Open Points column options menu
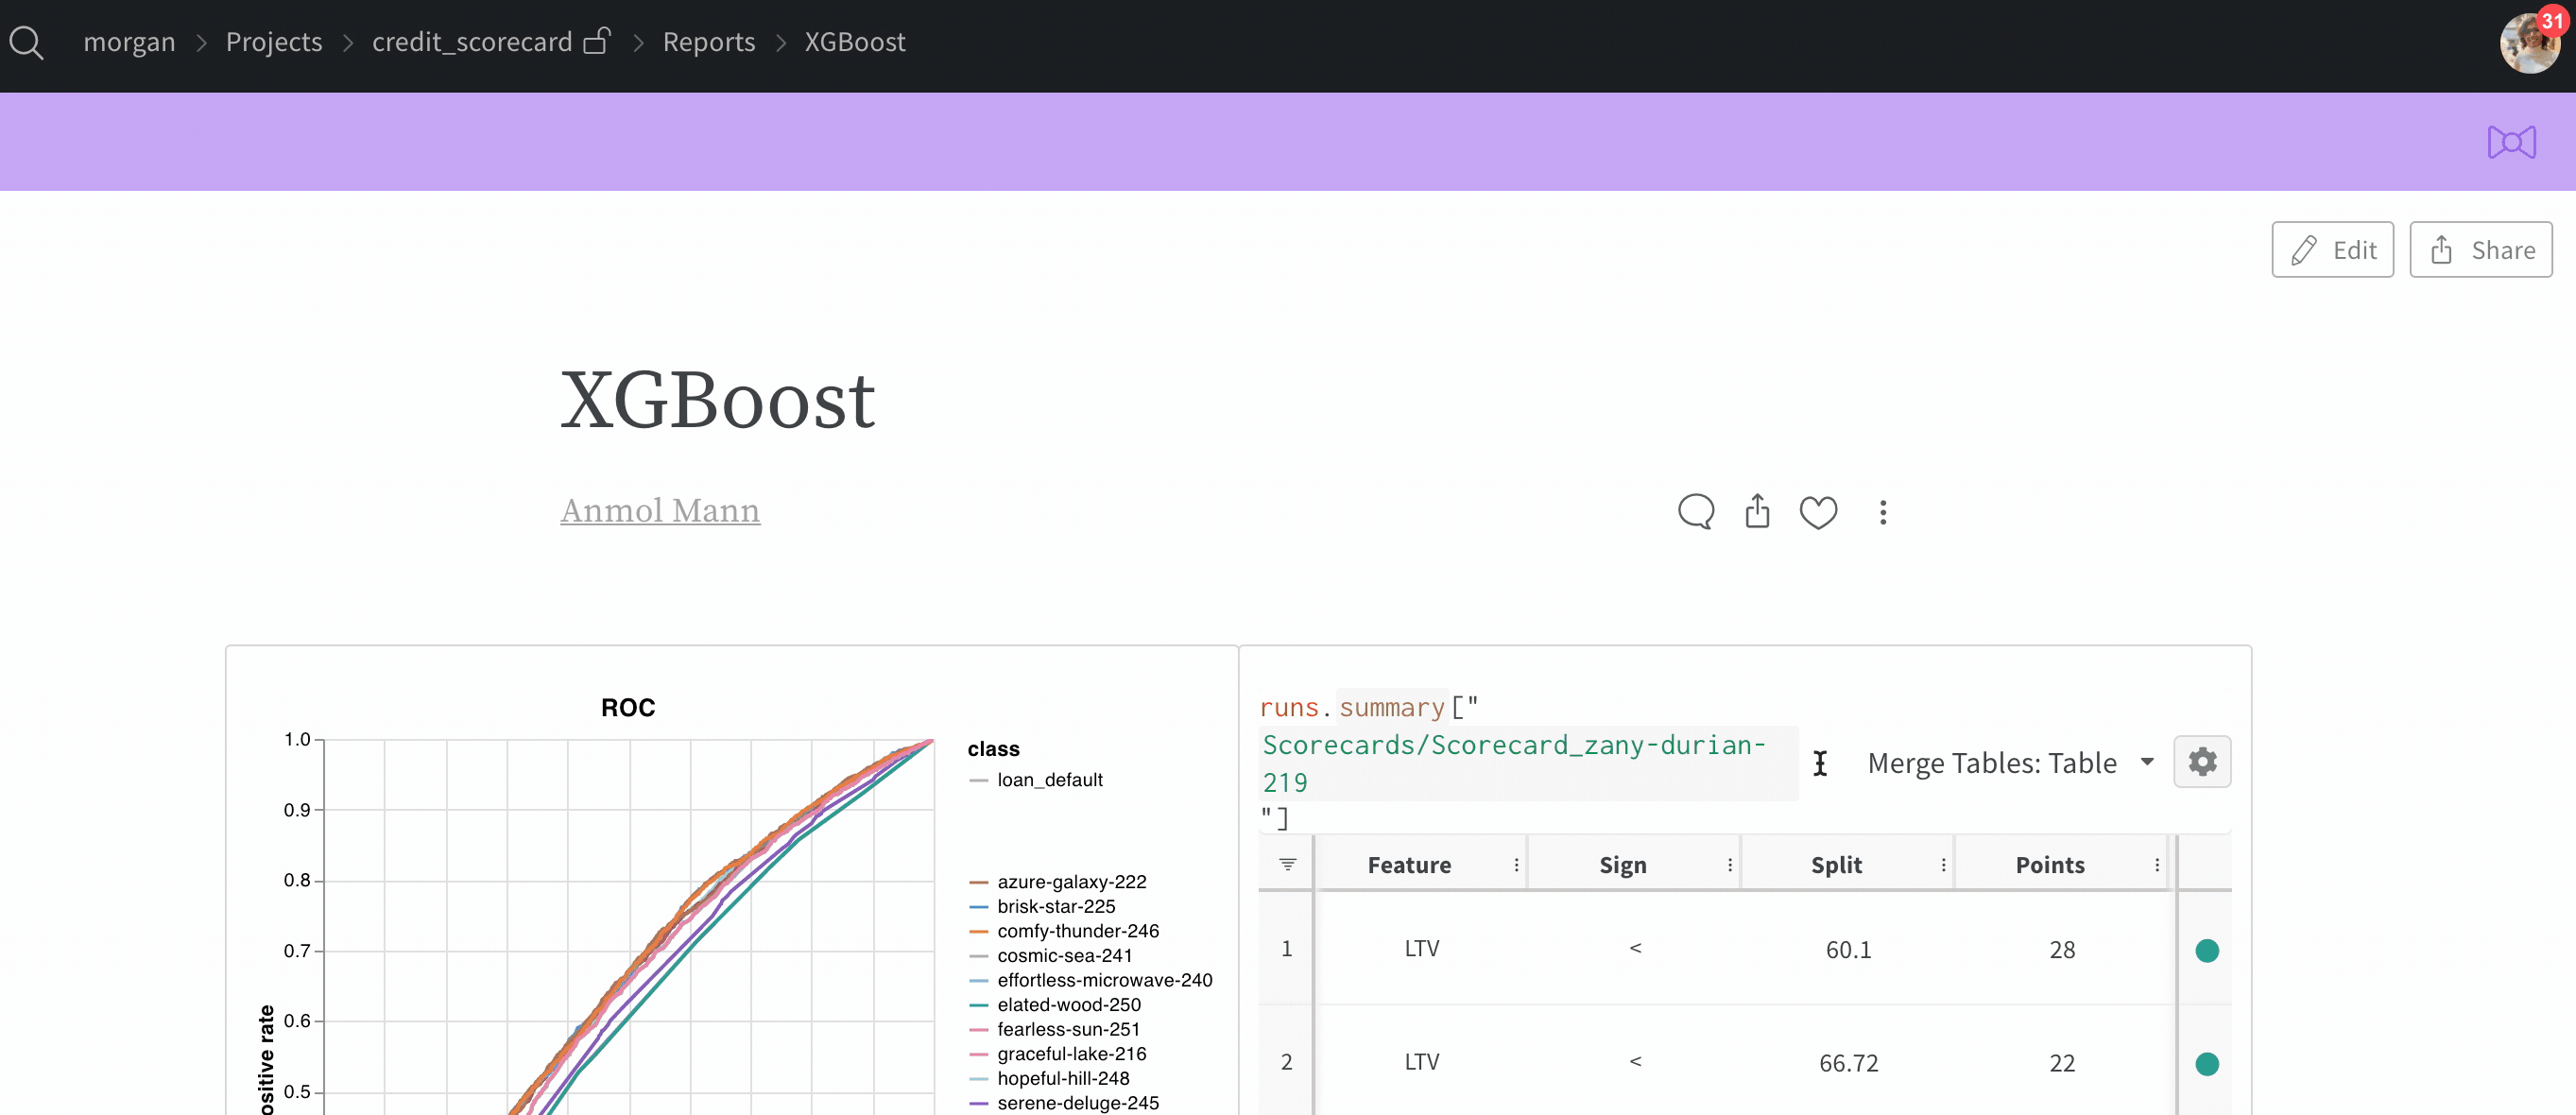Image resolution: width=2576 pixels, height=1115 pixels. point(2156,865)
